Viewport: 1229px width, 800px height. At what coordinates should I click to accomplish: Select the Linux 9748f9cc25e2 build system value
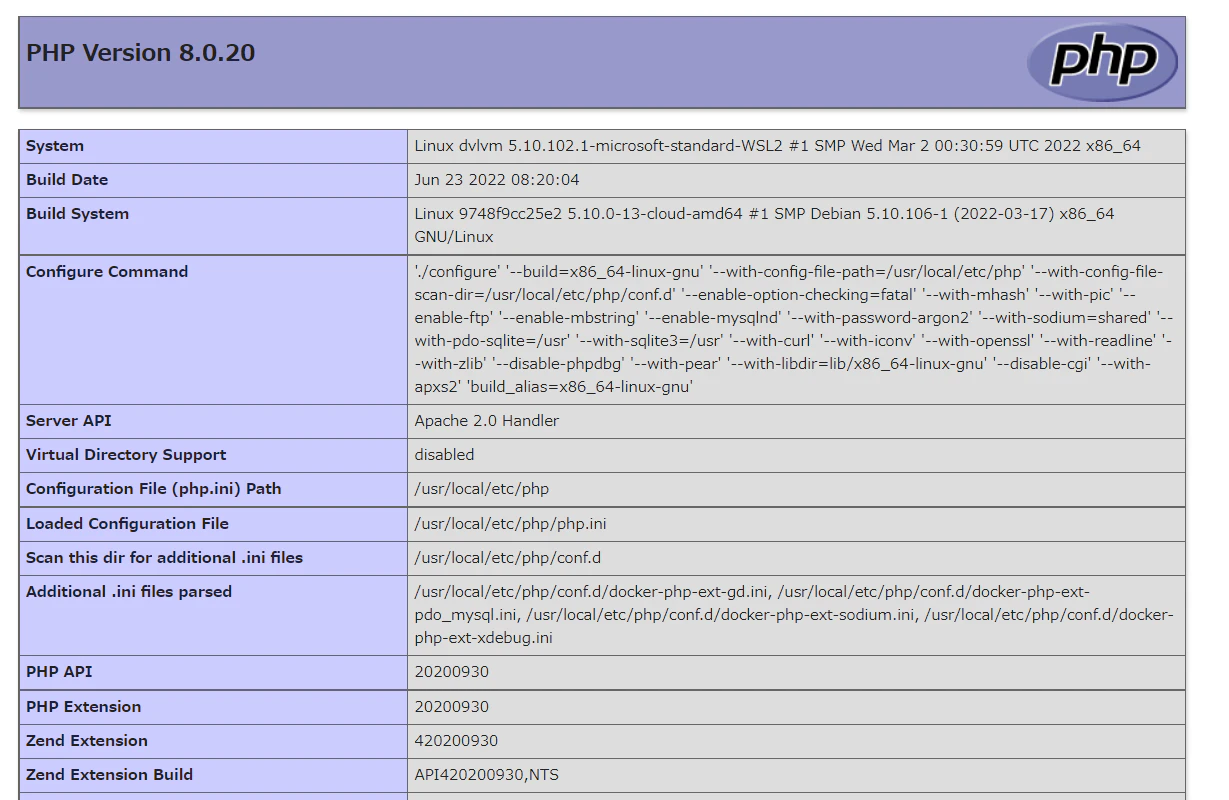pos(765,225)
